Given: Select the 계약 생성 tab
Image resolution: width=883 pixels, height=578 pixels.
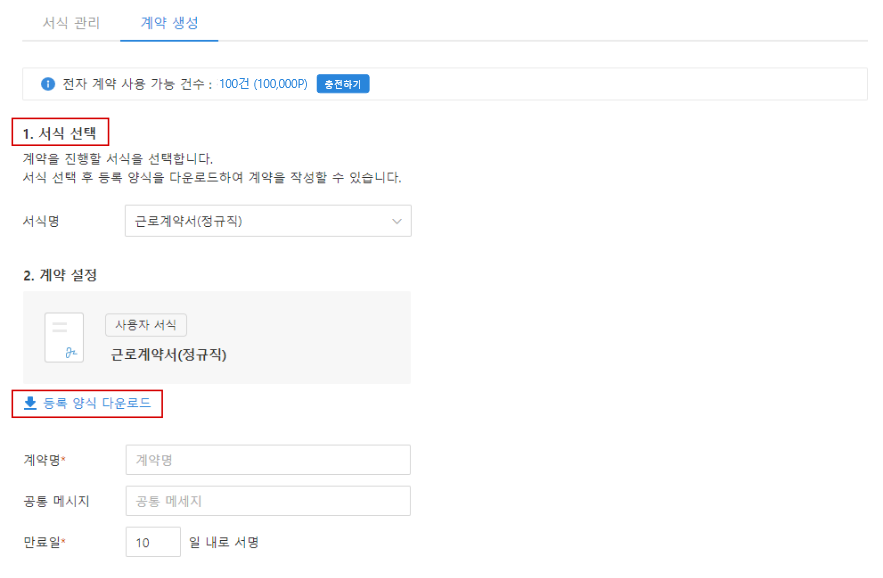Looking at the screenshot, I should [x=170, y=23].
